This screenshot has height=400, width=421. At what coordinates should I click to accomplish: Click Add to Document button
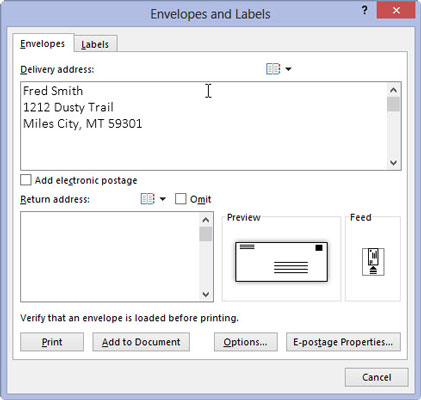click(x=141, y=342)
